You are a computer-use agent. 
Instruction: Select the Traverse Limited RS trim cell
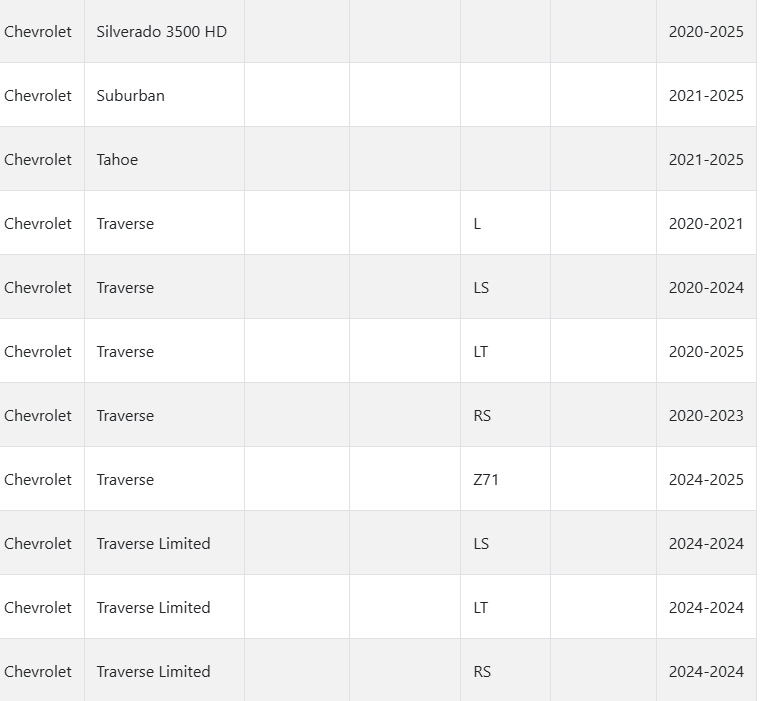pos(482,672)
